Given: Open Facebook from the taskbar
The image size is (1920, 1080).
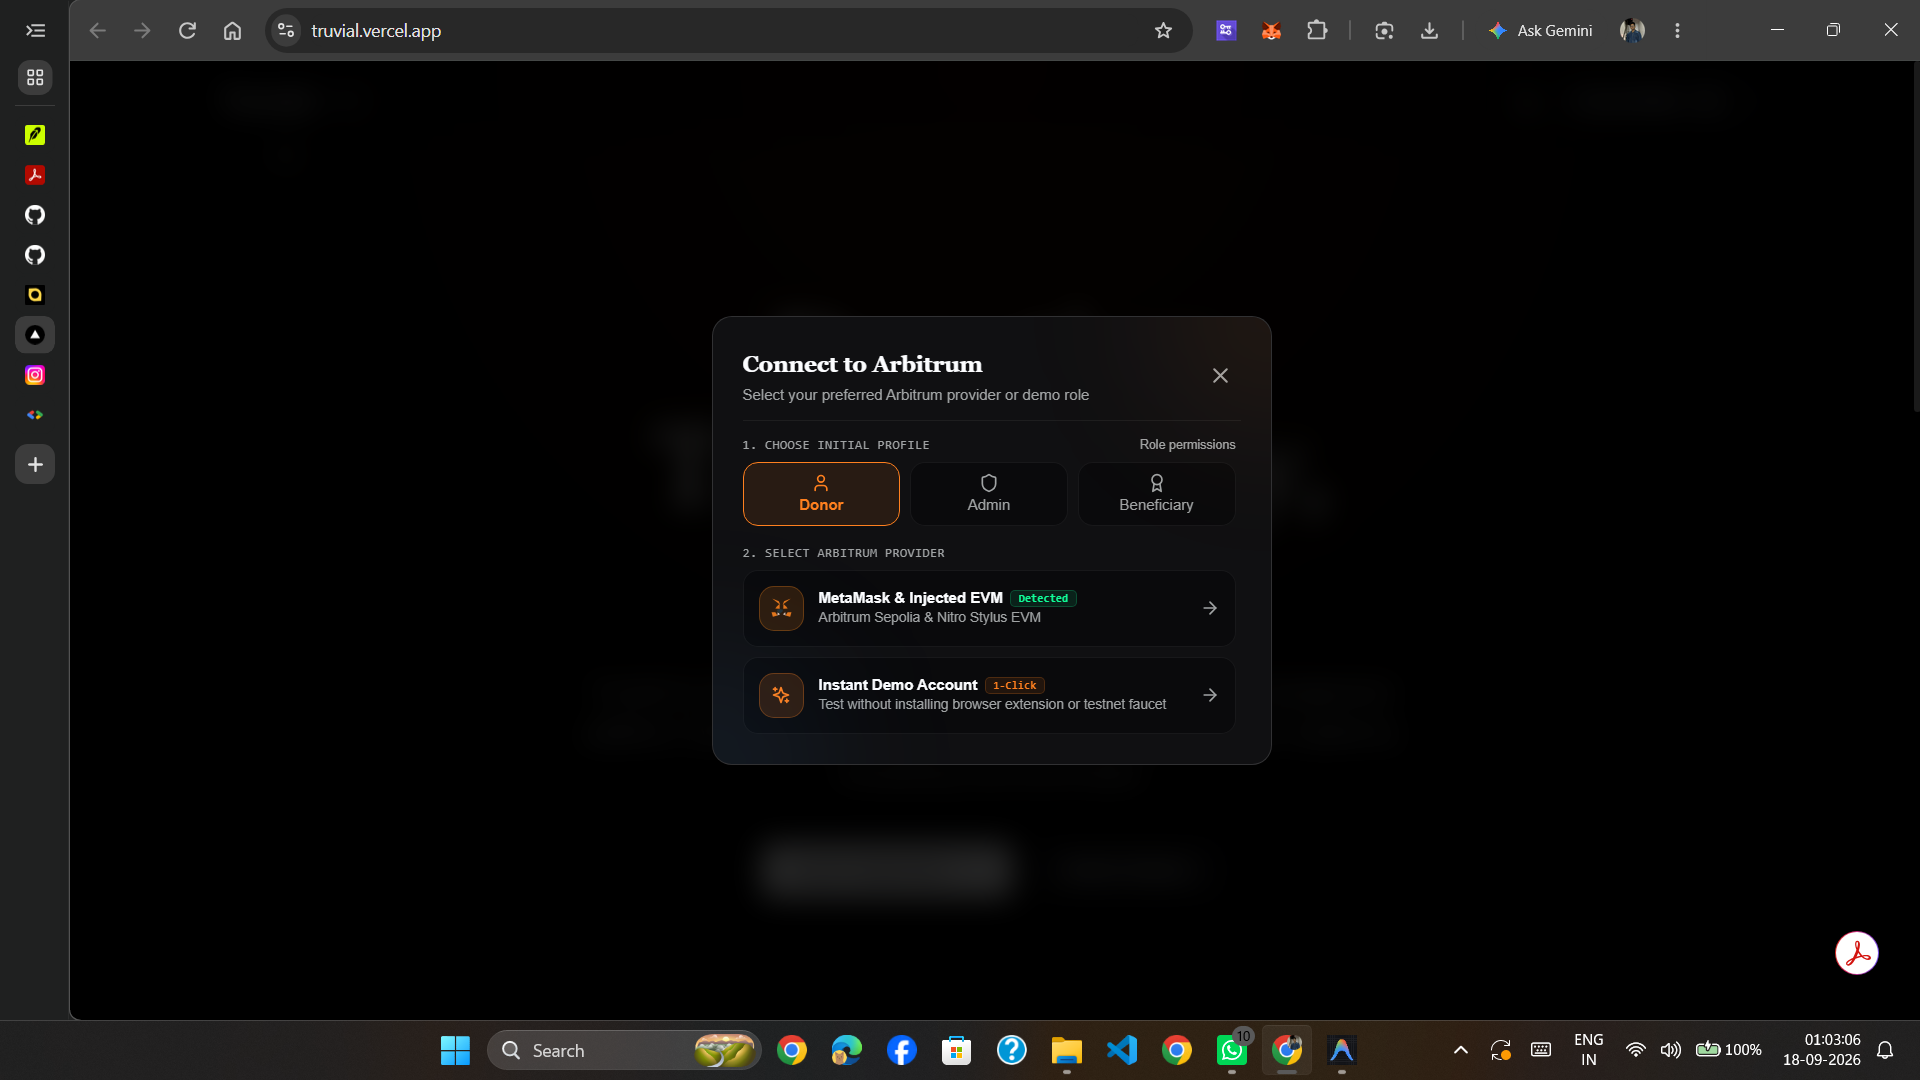Looking at the screenshot, I should coord(901,1050).
